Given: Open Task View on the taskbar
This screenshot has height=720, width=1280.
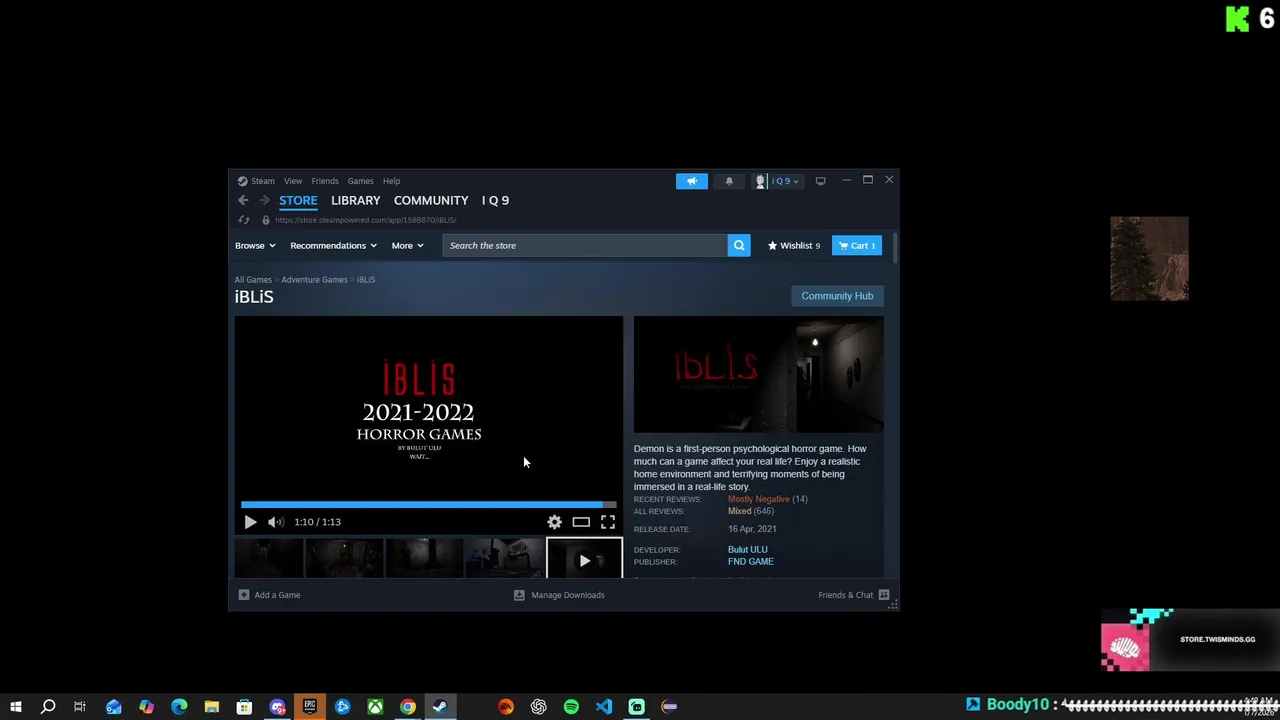Looking at the screenshot, I should coord(80,707).
